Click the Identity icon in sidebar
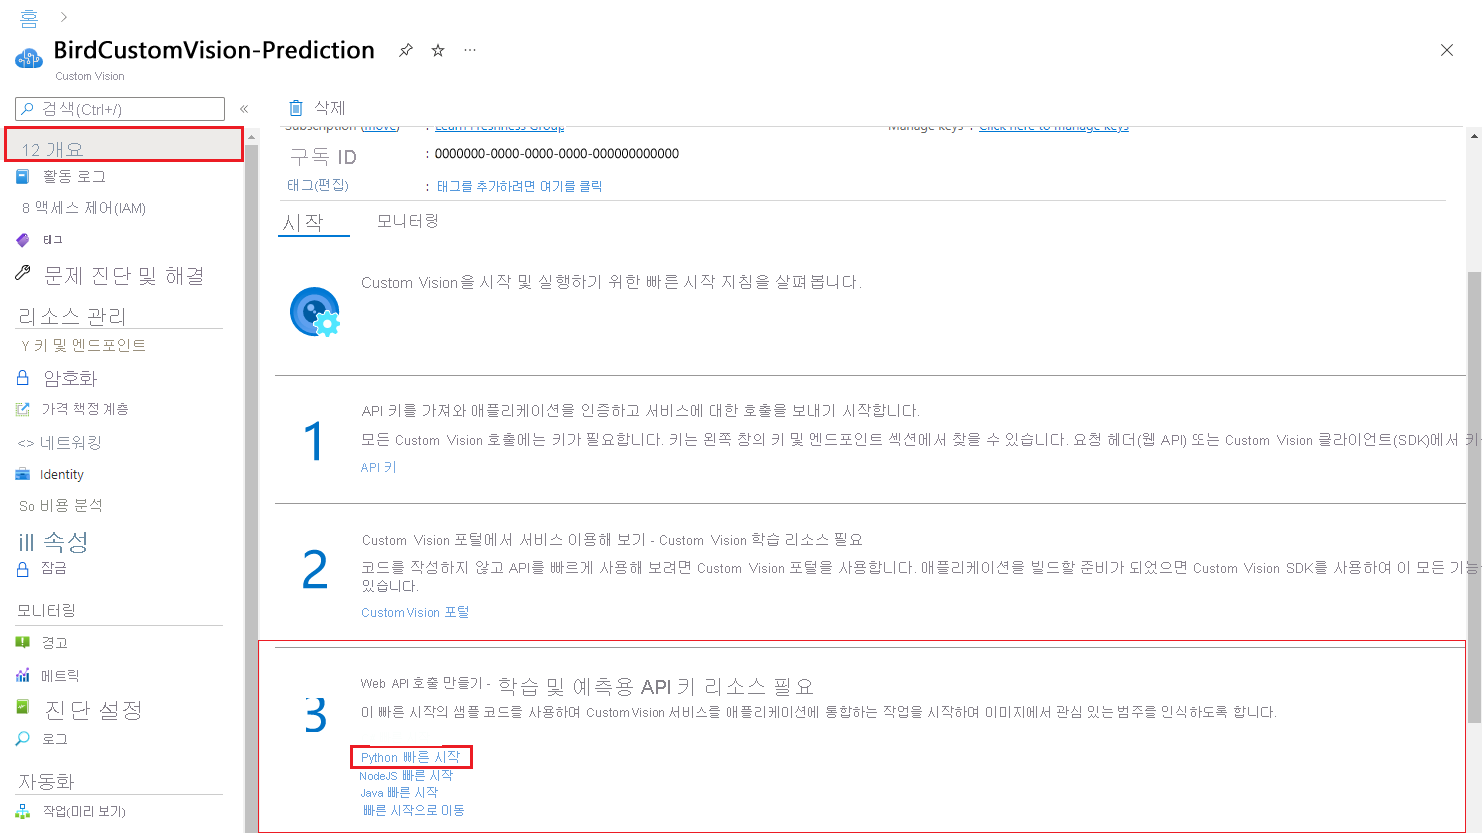This screenshot has height=833, width=1482. (23, 474)
